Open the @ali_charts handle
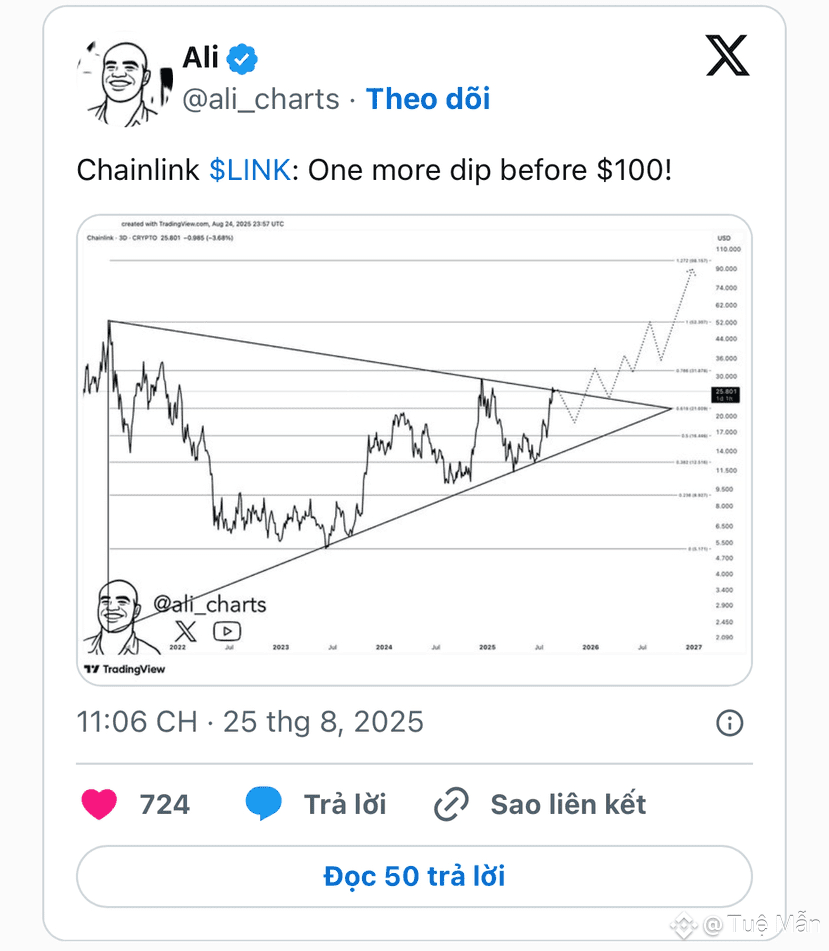 click(261, 99)
